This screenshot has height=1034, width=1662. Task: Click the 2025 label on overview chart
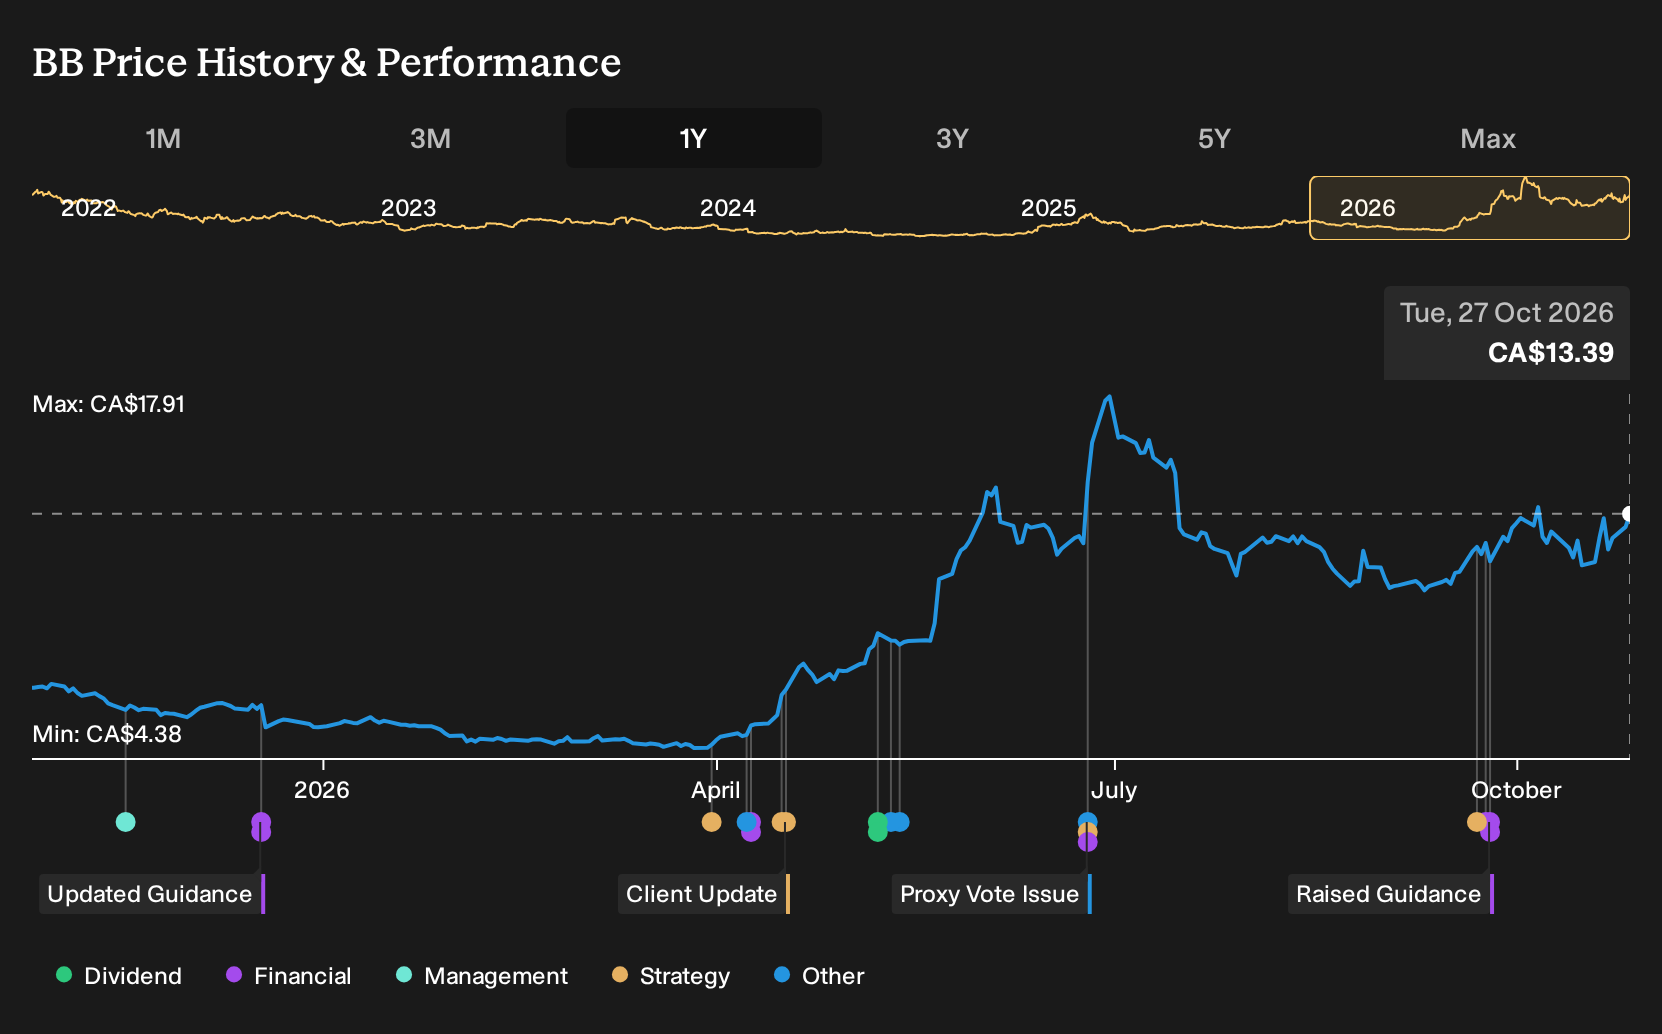(x=1048, y=208)
